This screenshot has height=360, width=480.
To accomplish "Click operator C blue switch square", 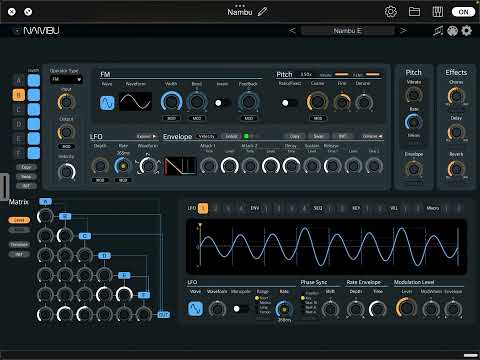I will [34, 109].
